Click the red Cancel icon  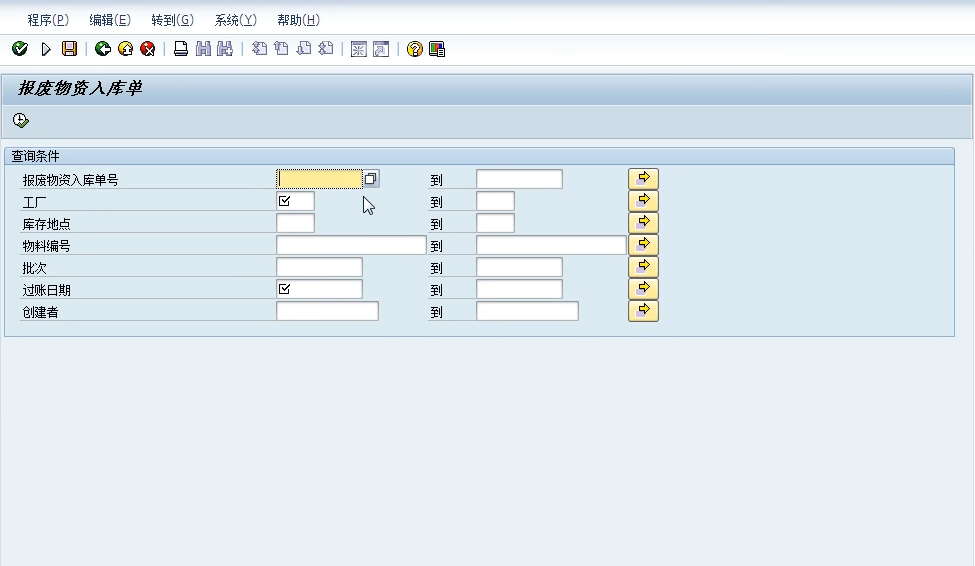click(148, 49)
